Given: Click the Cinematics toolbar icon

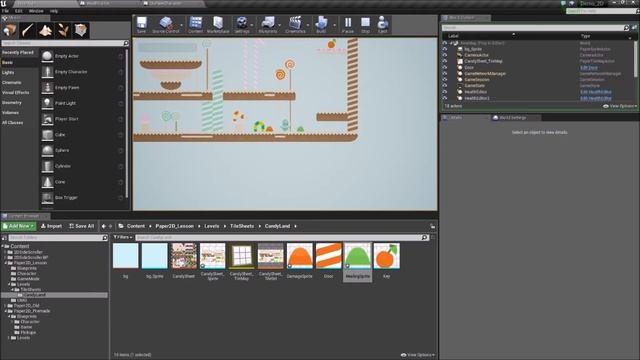Looking at the screenshot, I should [x=295, y=24].
